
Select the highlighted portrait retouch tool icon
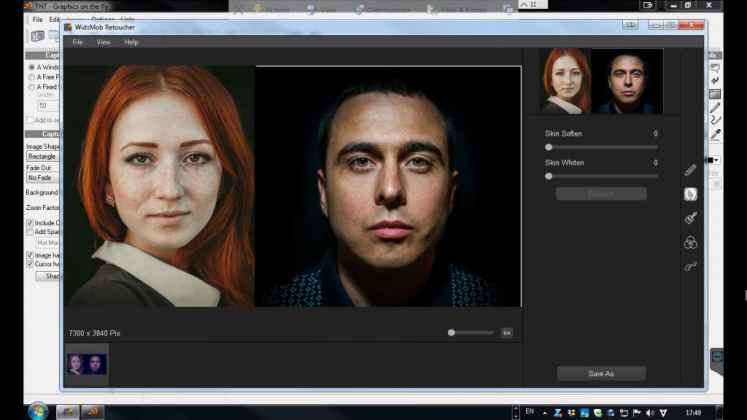click(690, 194)
